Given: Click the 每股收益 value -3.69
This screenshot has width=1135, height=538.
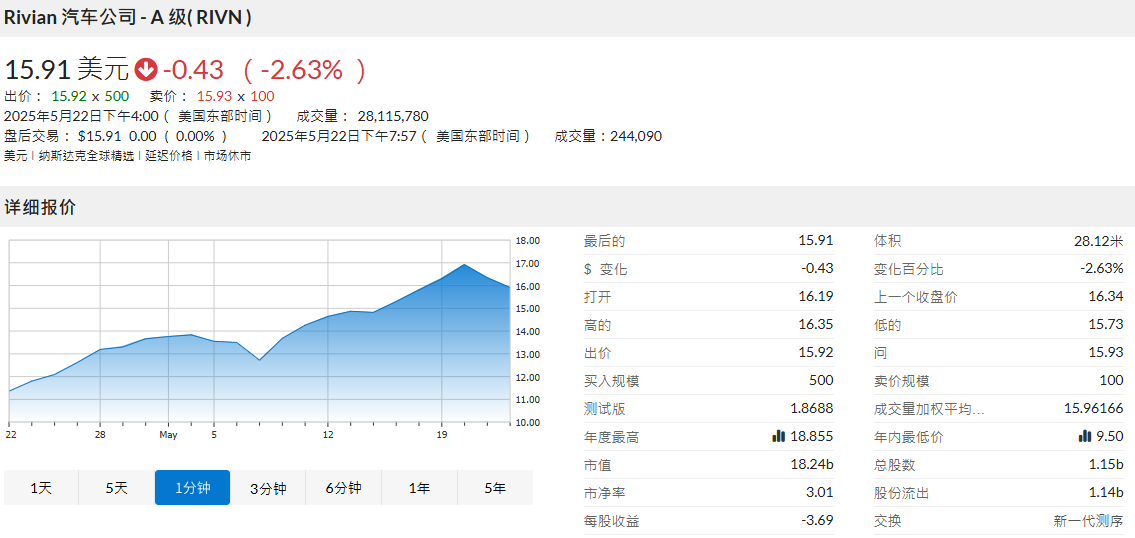Looking at the screenshot, I should pyautogui.click(x=819, y=521).
